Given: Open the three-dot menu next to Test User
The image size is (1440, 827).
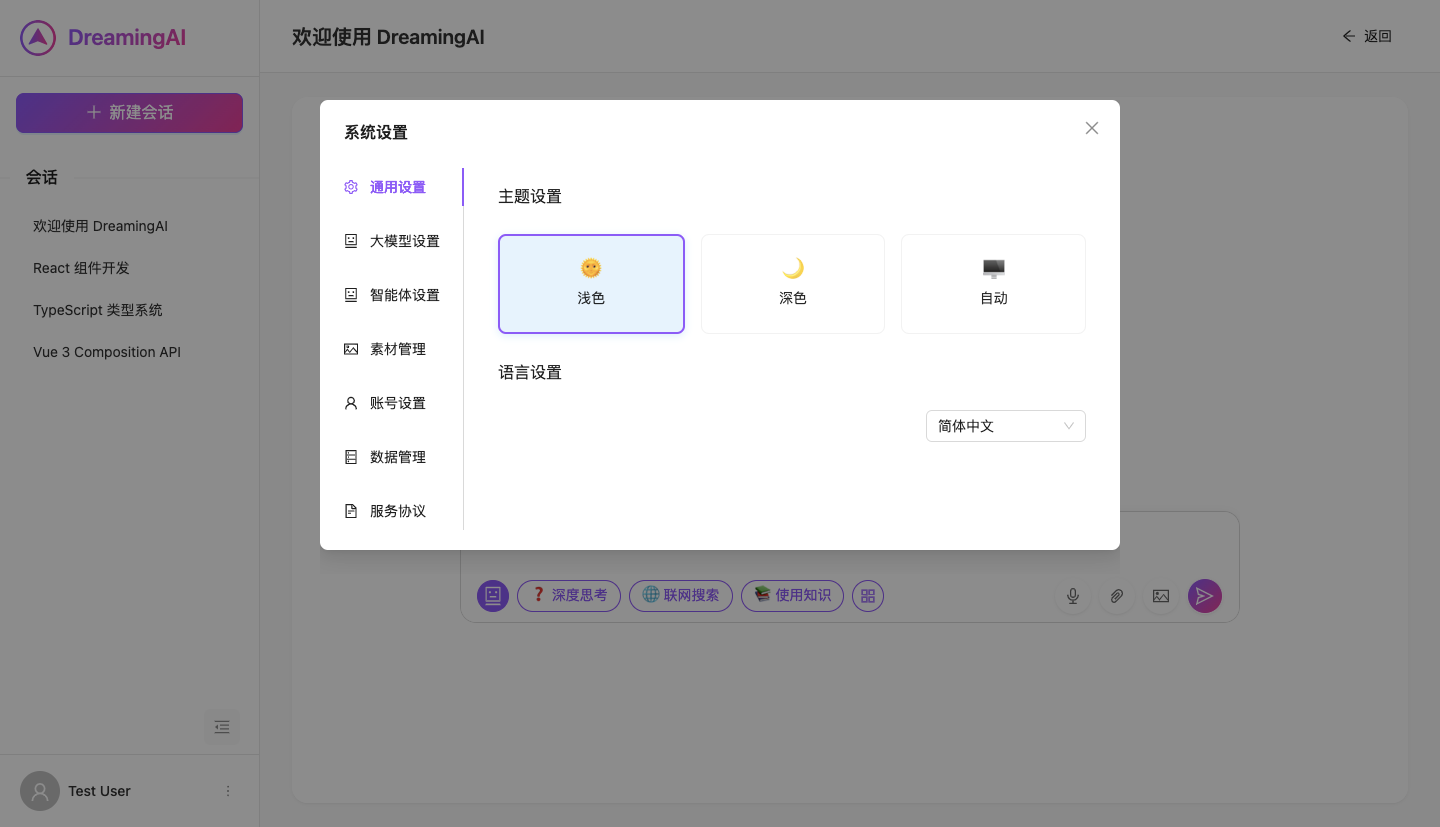Looking at the screenshot, I should point(227,790).
